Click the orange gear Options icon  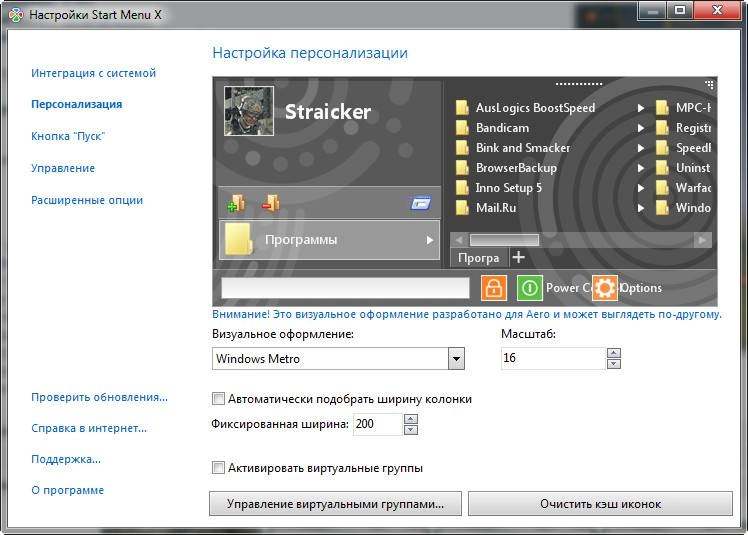tap(604, 288)
